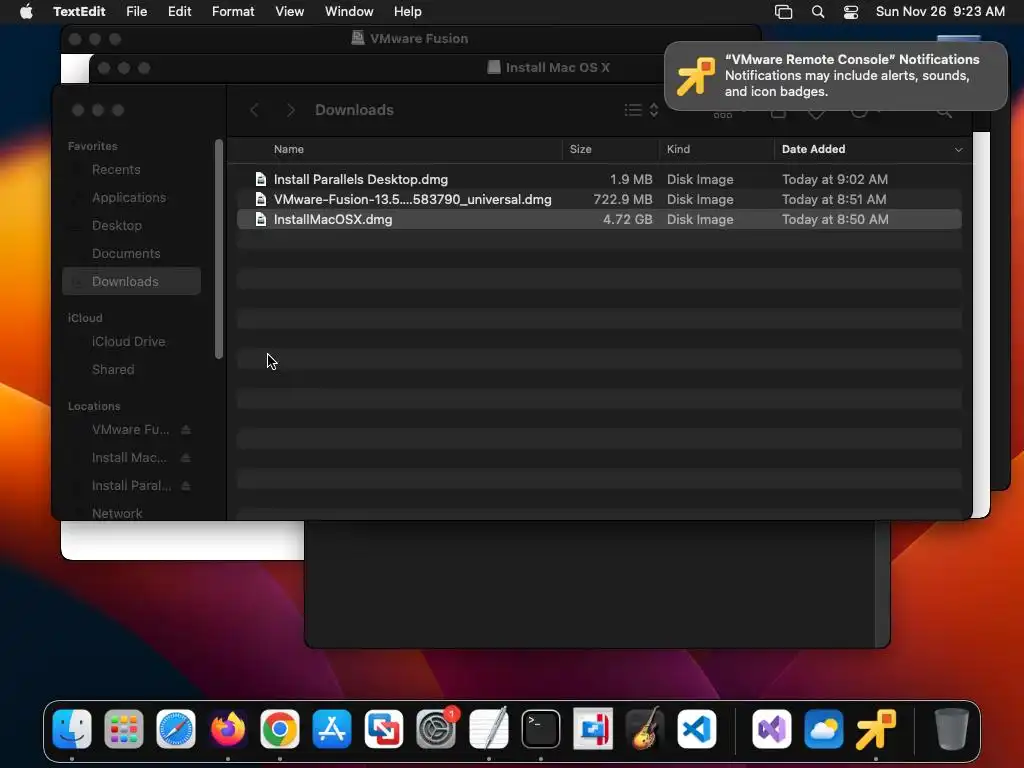Viewport: 1024px width, 768px height.
Task: Open the Edit menu
Action: point(179,12)
